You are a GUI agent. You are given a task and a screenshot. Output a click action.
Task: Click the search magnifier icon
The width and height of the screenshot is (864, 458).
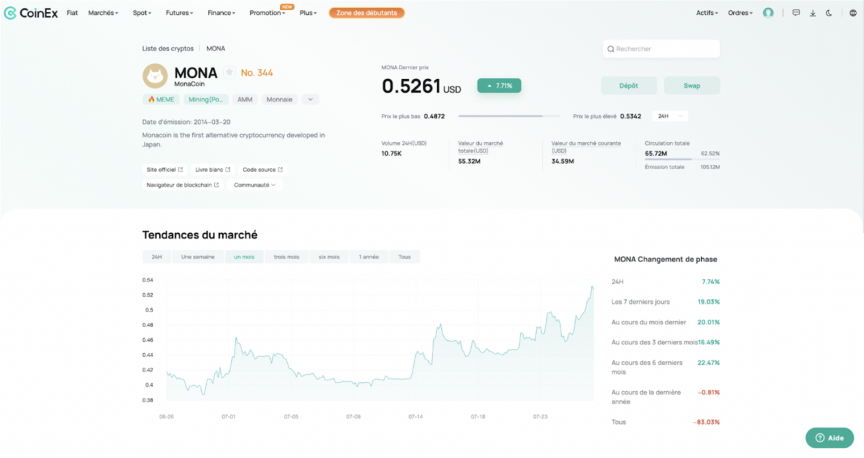click(x=611, y=49)
